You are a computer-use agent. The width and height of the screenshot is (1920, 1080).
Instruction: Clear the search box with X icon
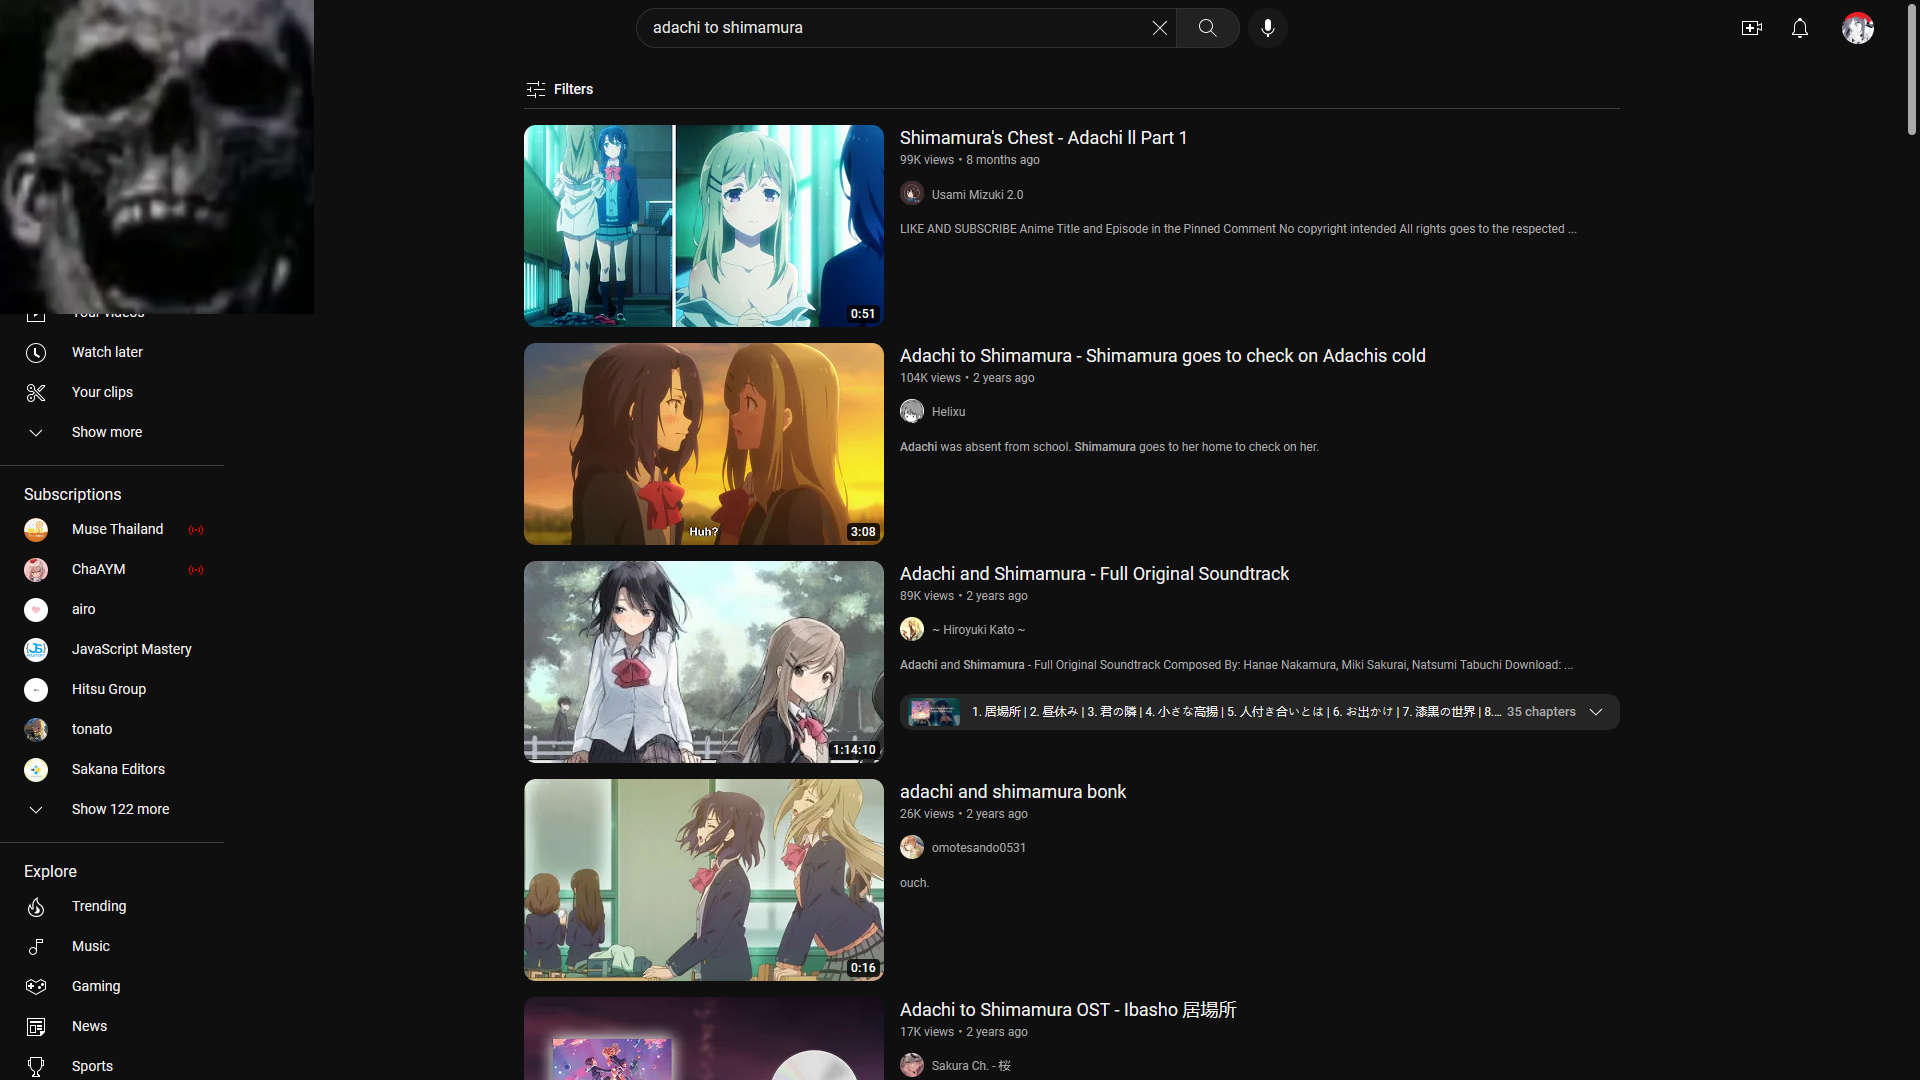[1159, 28]
